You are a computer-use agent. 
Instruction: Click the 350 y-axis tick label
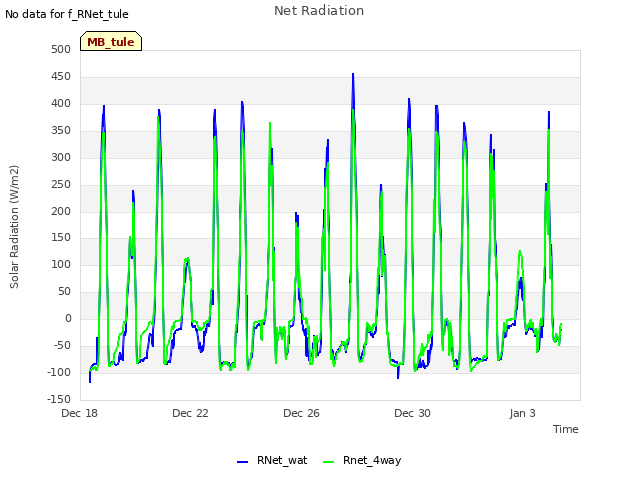pyautogui.click(x=61, y=130)
